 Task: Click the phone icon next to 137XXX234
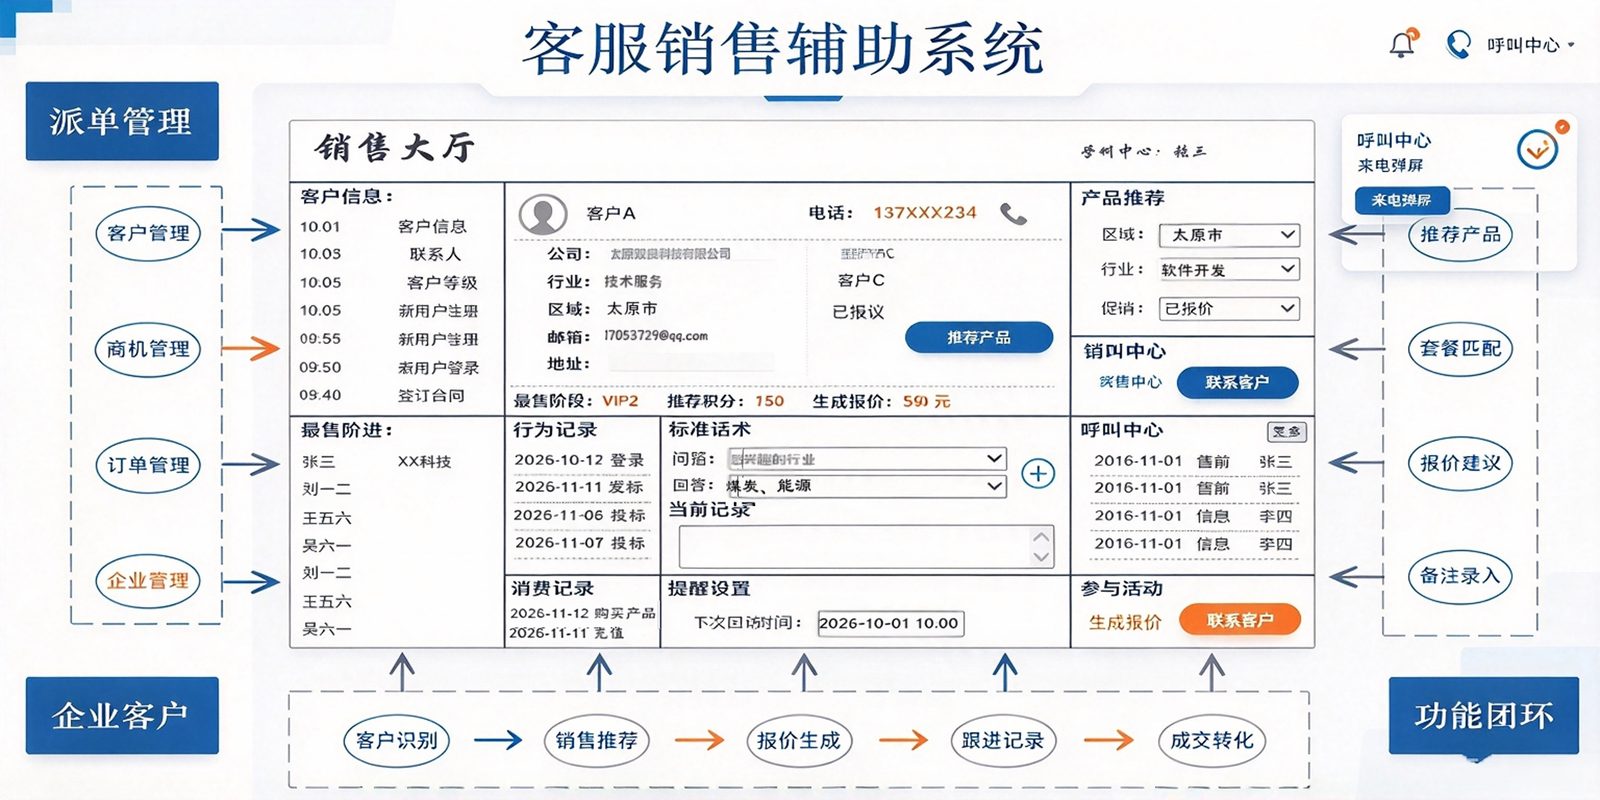(1013, 214)
